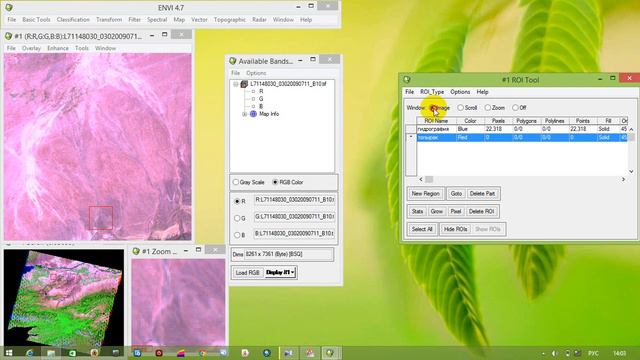Click the ENVI 4.7 title bar logo icon

tap(9, 7)
